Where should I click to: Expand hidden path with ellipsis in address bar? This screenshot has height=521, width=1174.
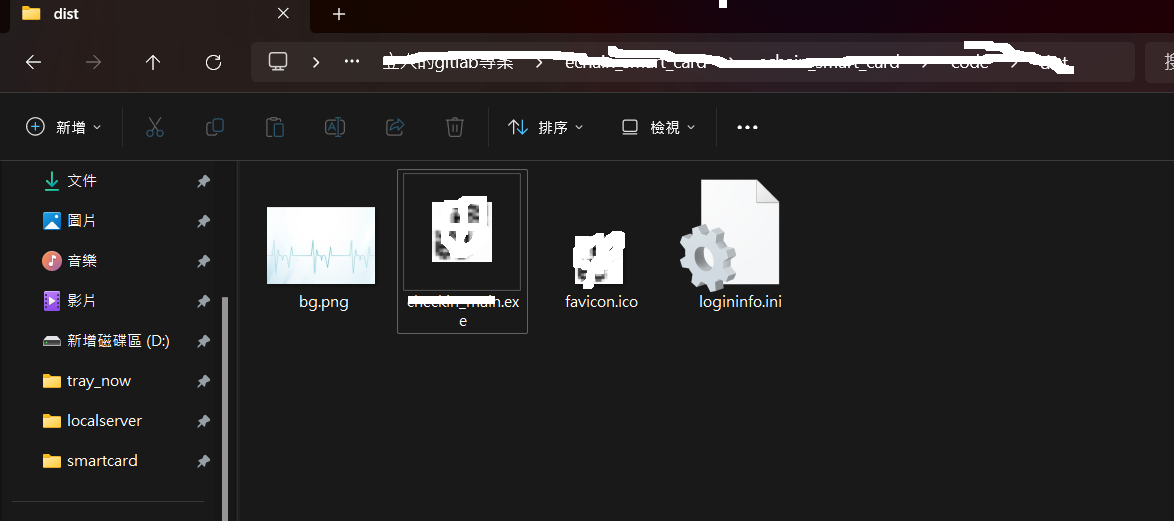point(352,61)
